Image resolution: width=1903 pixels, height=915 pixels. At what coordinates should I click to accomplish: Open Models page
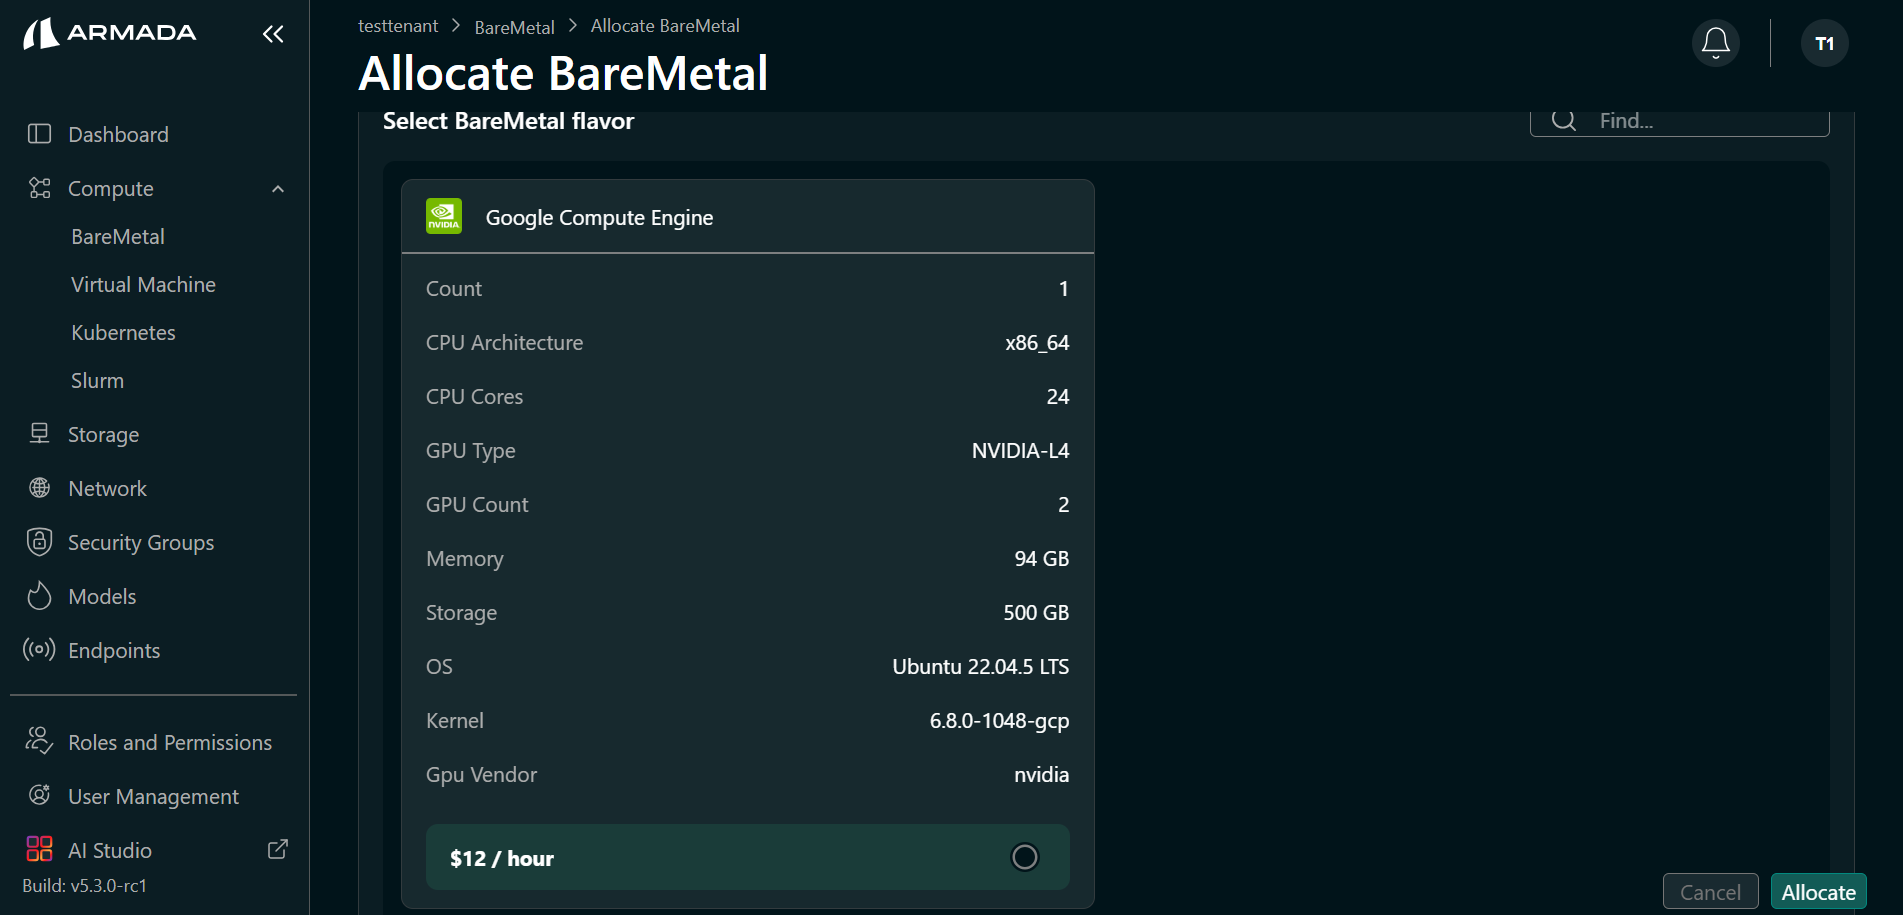click(x=102, y=596)
